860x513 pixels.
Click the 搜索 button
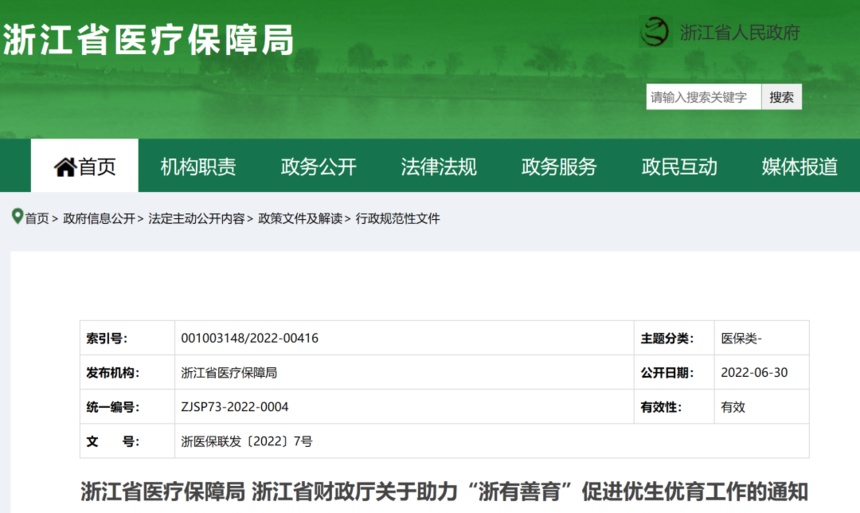tap(782, 97)
